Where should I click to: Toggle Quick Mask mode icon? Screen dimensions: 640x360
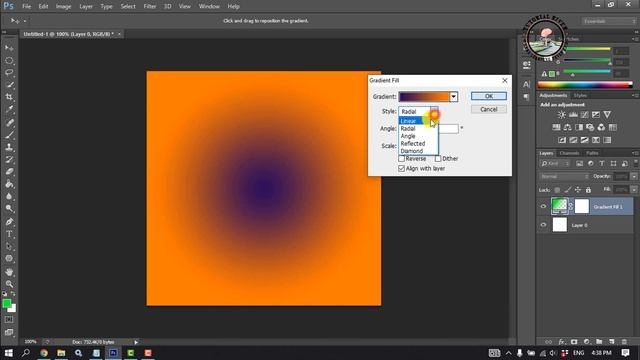pyautogui.click(x=9, y=320)
